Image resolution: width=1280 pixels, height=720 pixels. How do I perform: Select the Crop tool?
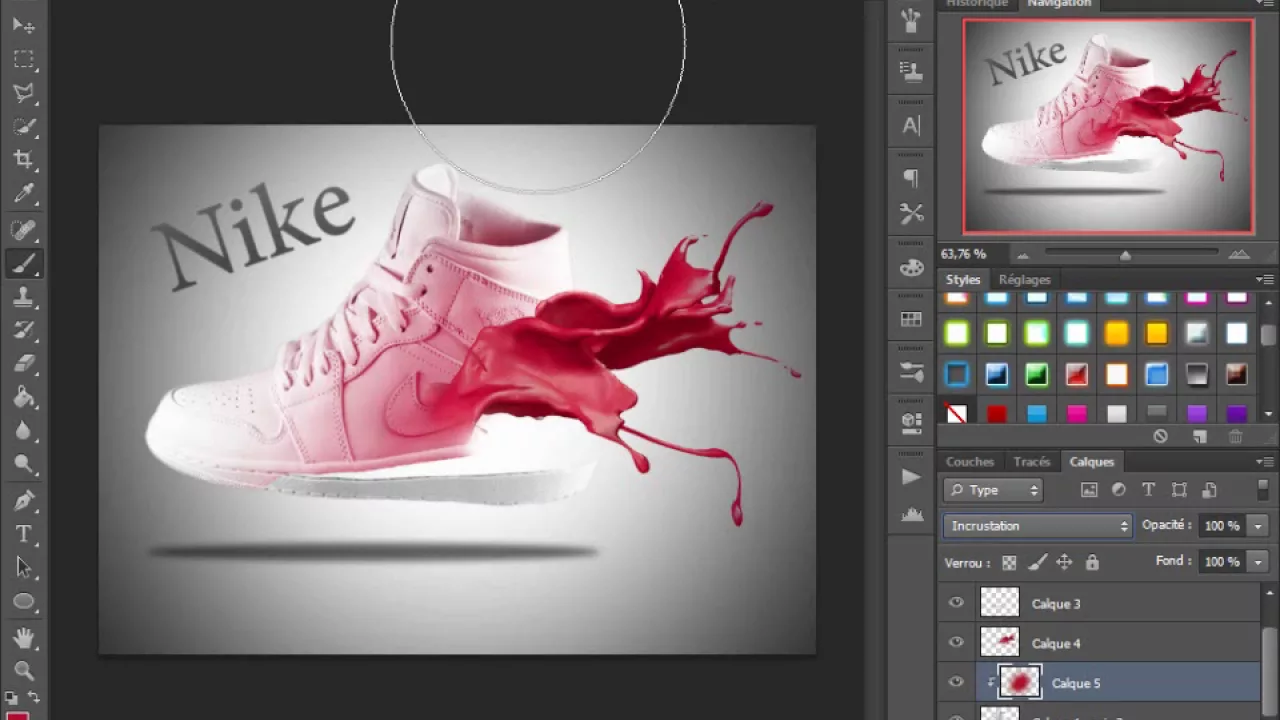pos(24,160)
